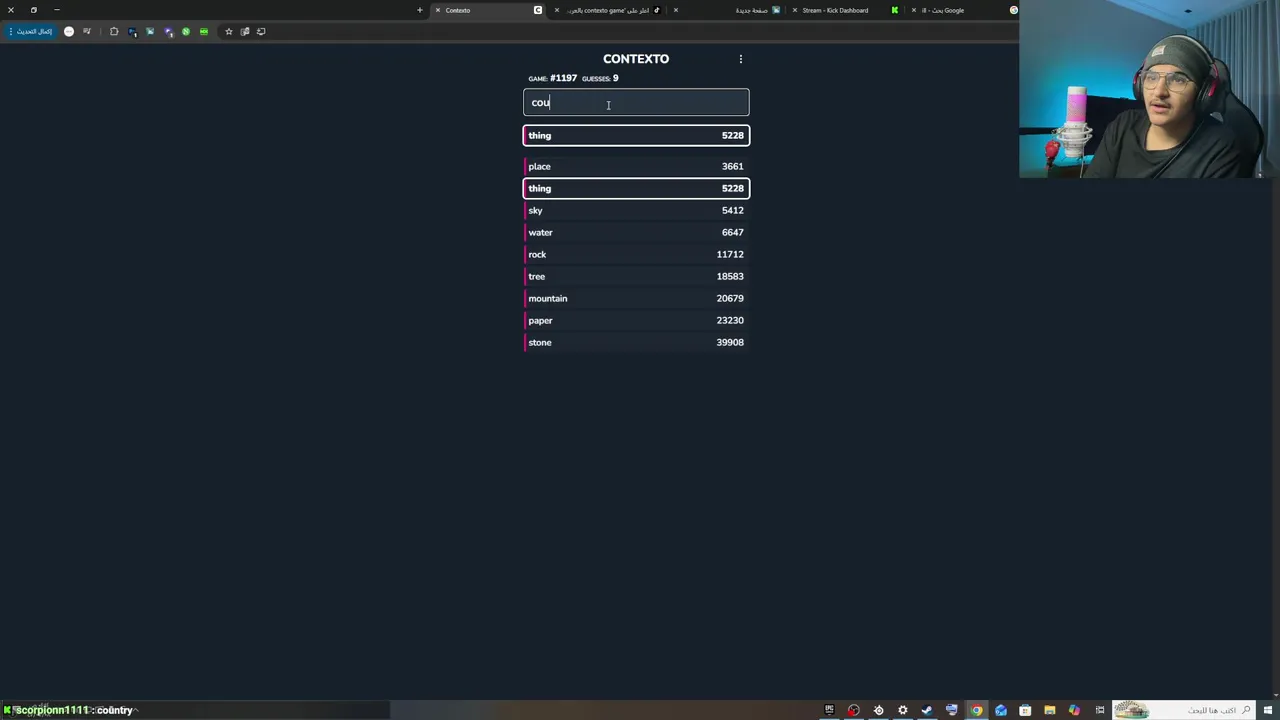The width and height of the screenshot is (1280, 720).
Task: Click the guess input field containing 'cou'
Action: tap(636, 103)
